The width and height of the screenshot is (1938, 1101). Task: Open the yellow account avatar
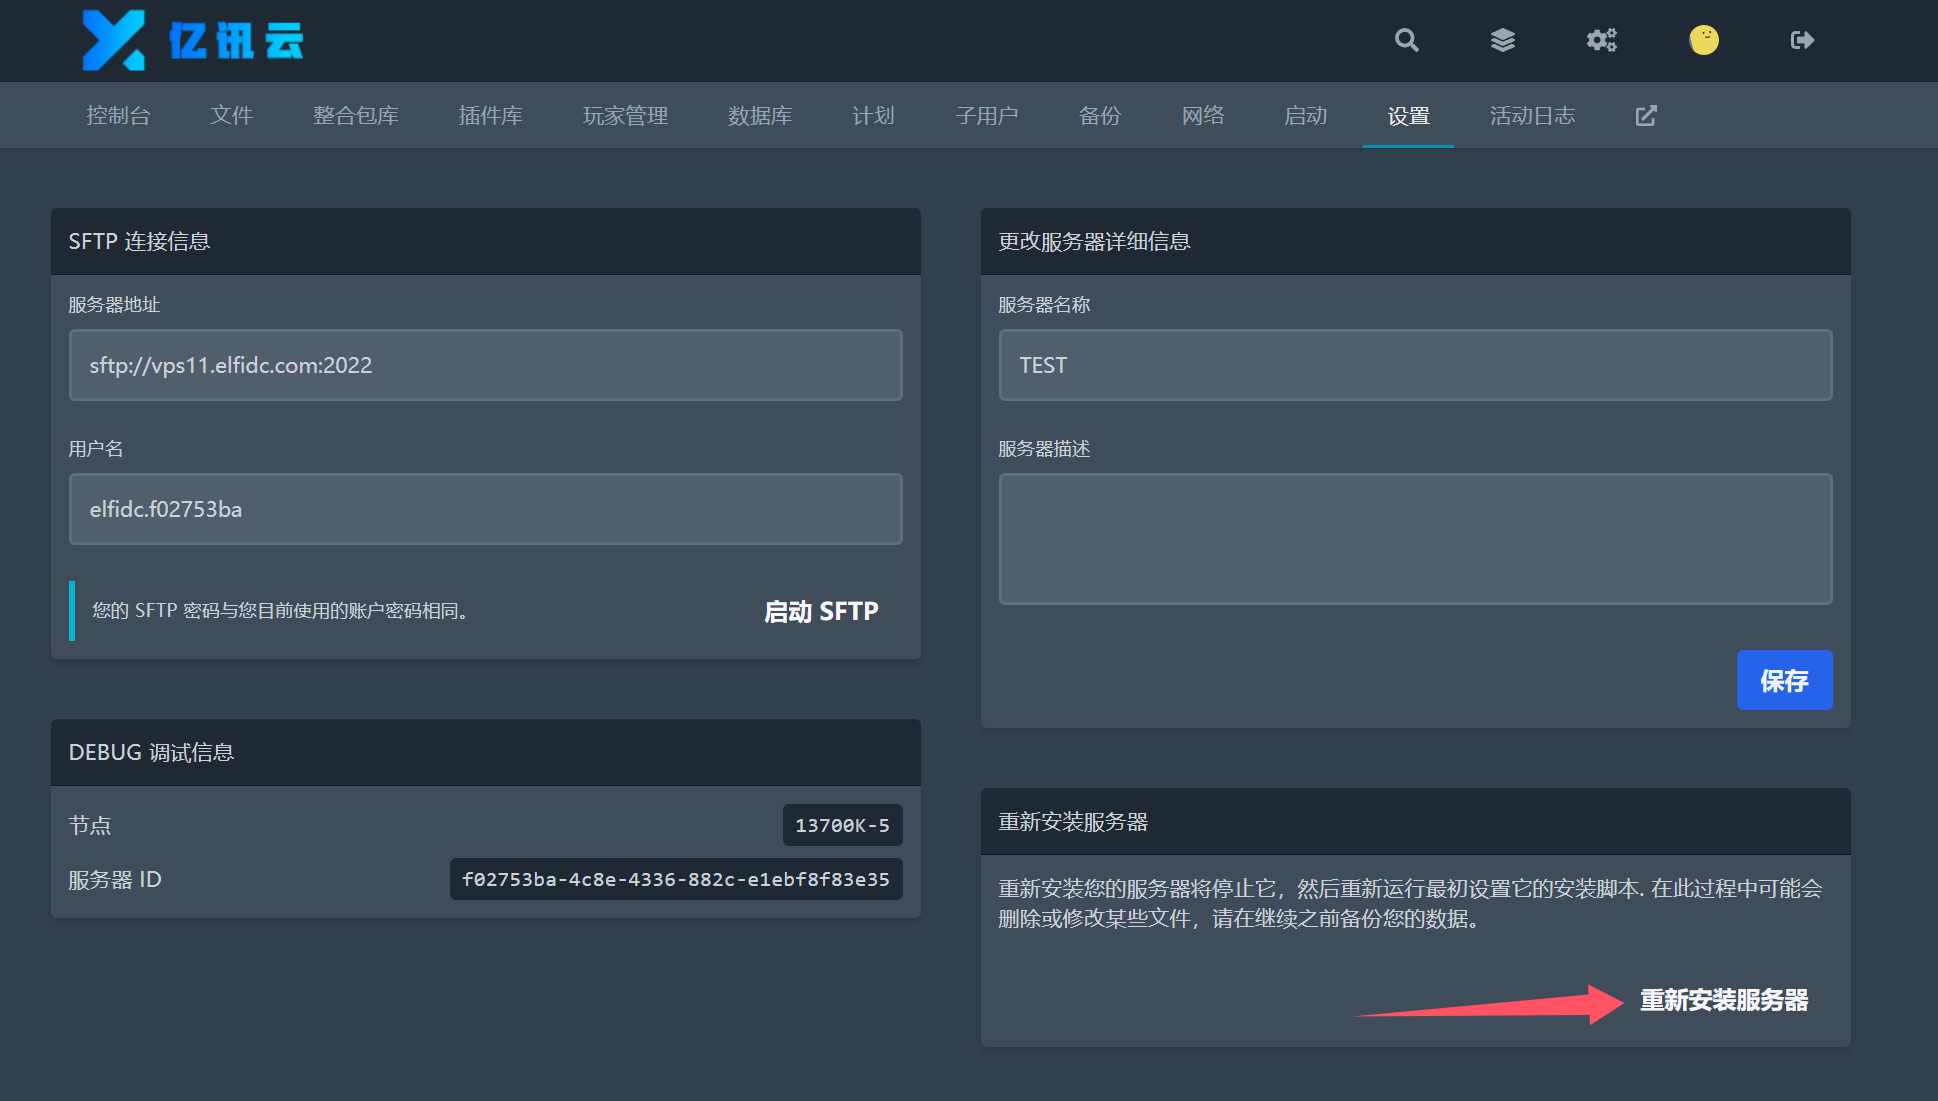pos(1703,40)
